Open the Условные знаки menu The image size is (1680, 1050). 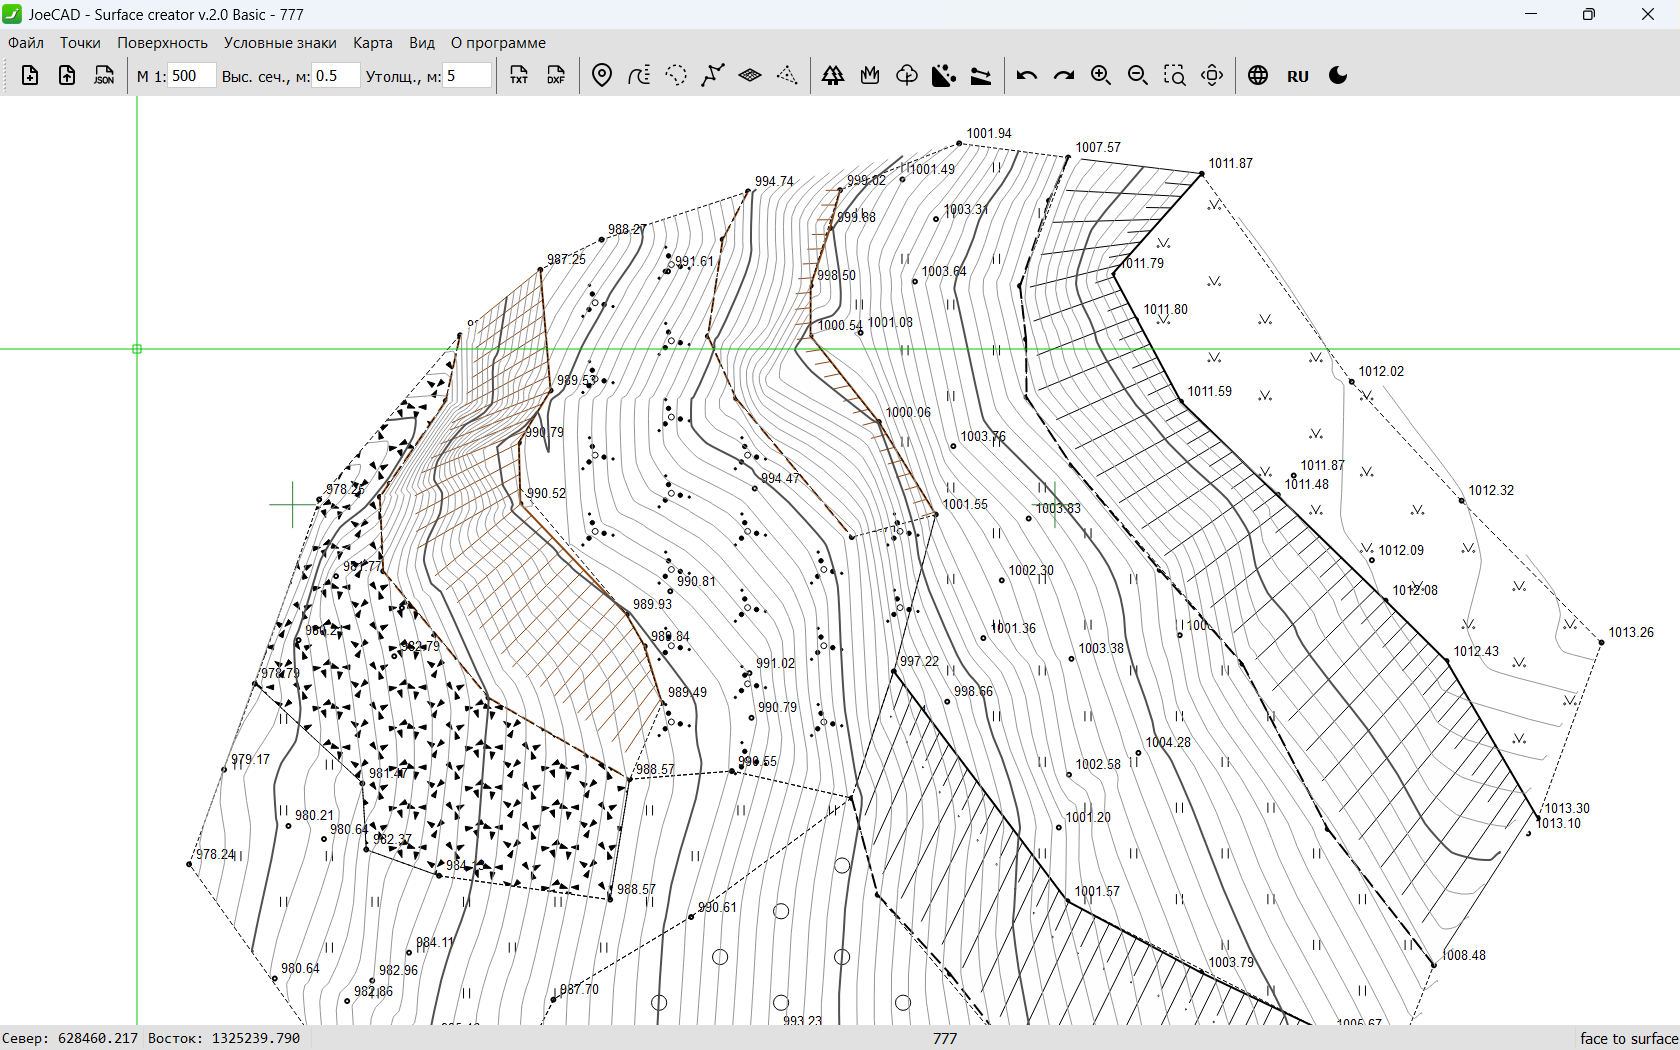[x=280, y=43]
